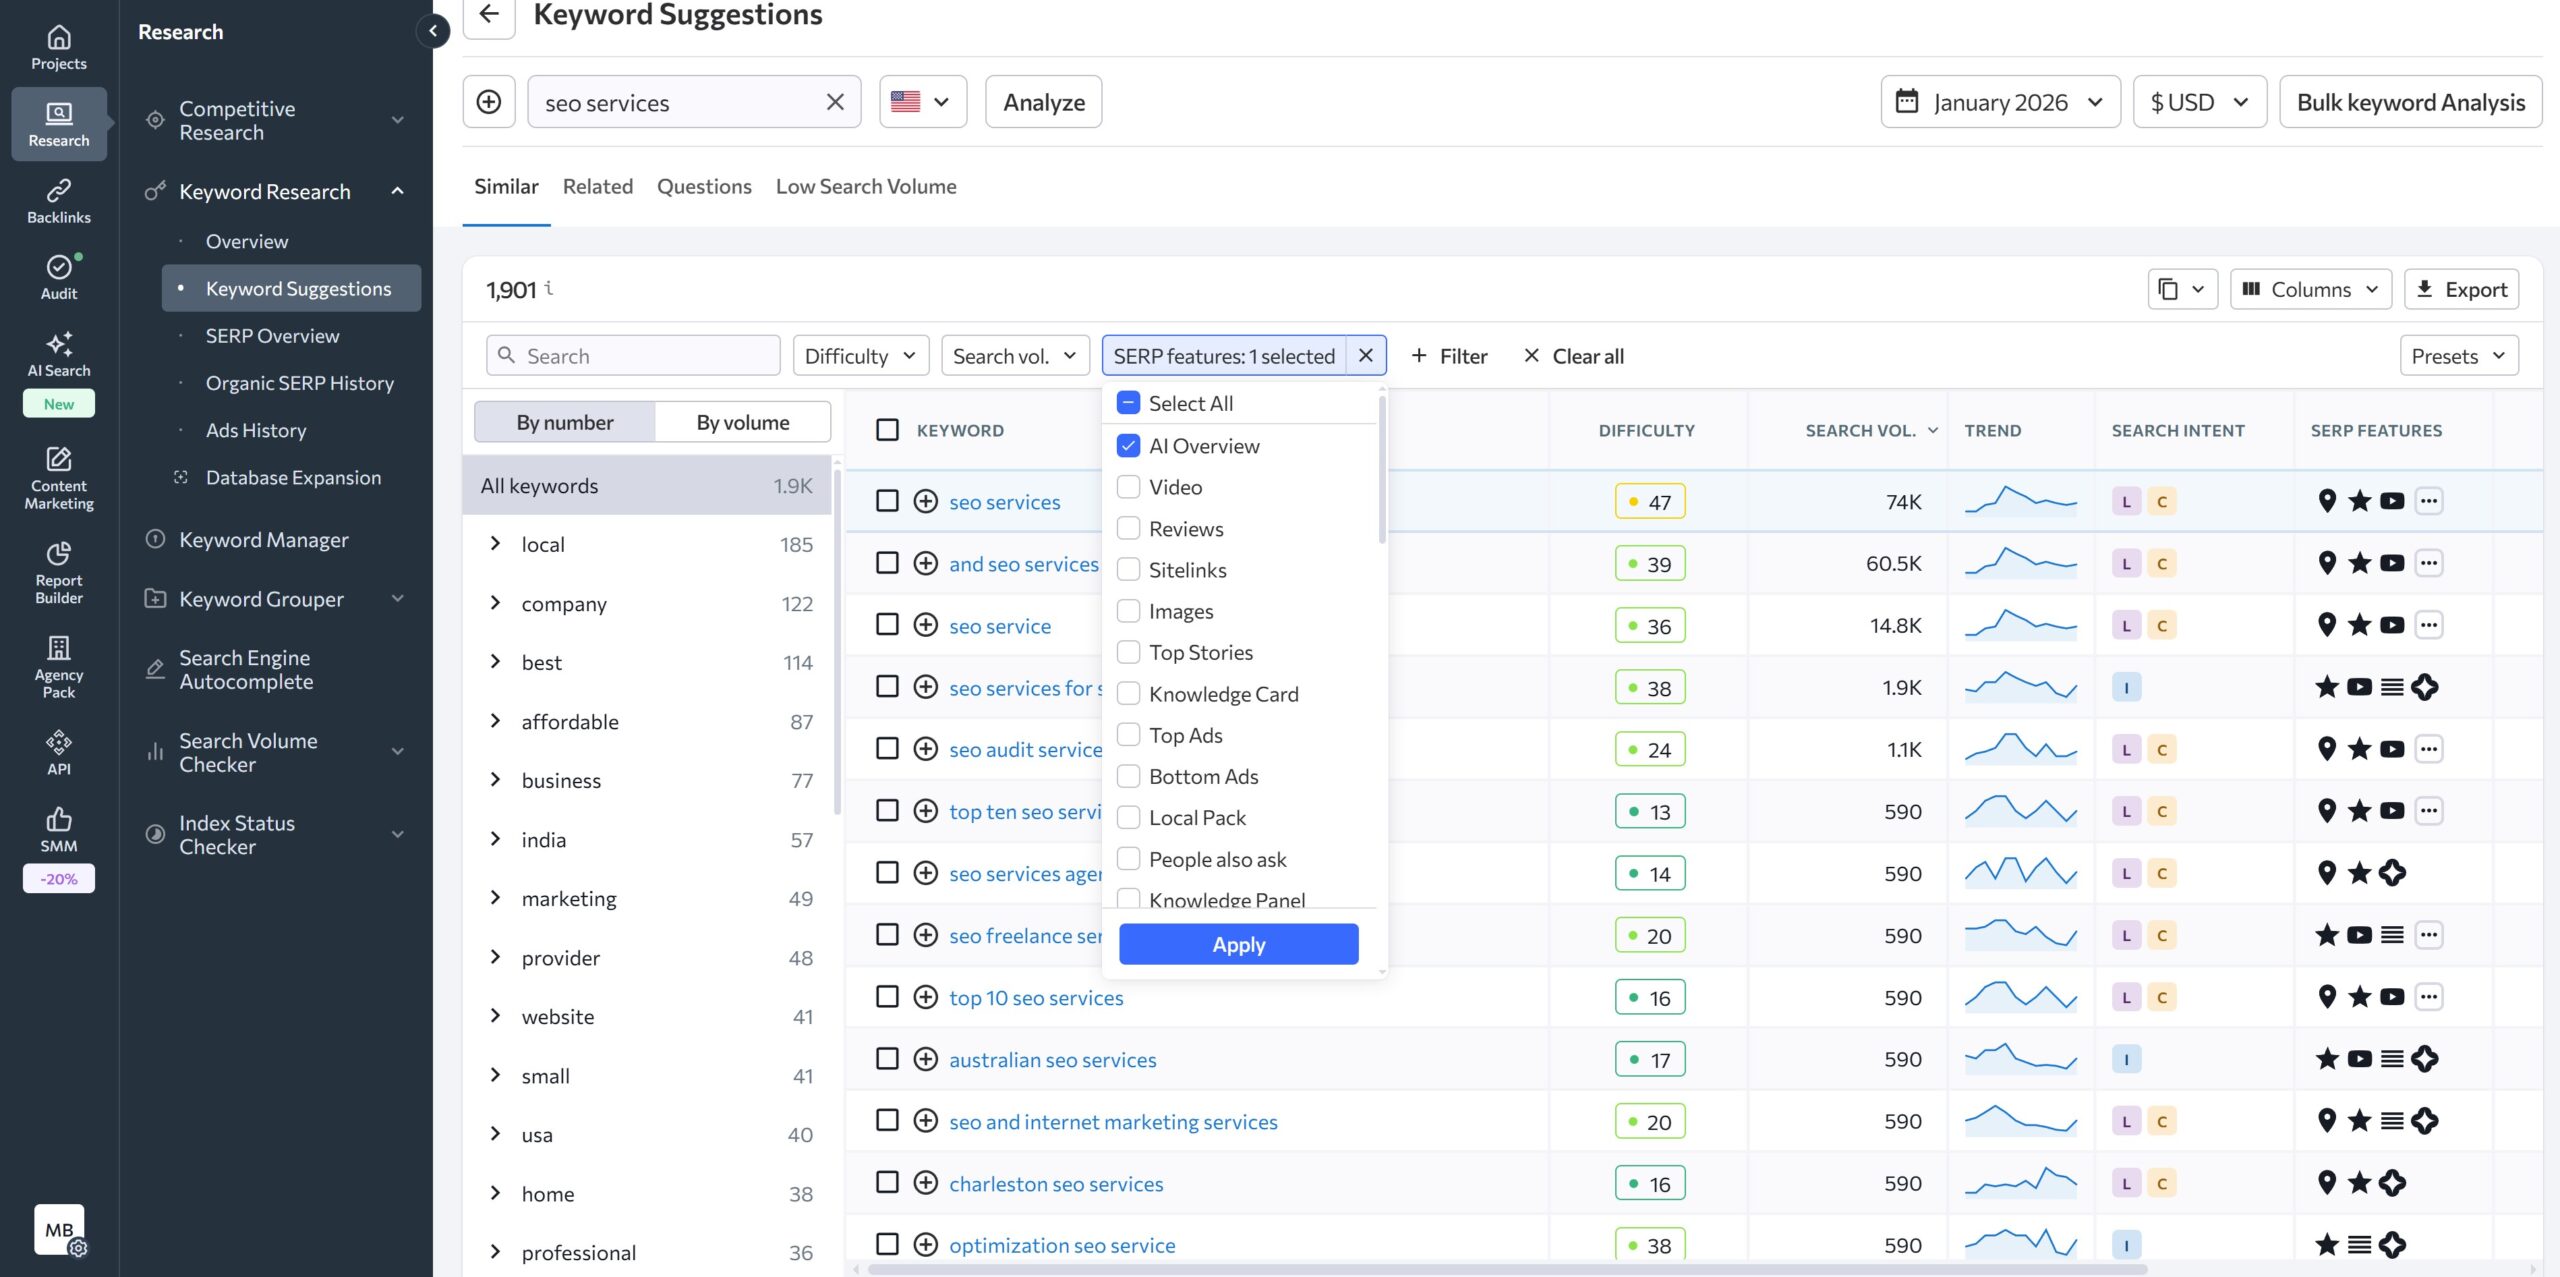Viewport: 2560px width, 1277px height.
Task: Tick the People also ask checkbox
Action: (x=1128, y=859)
